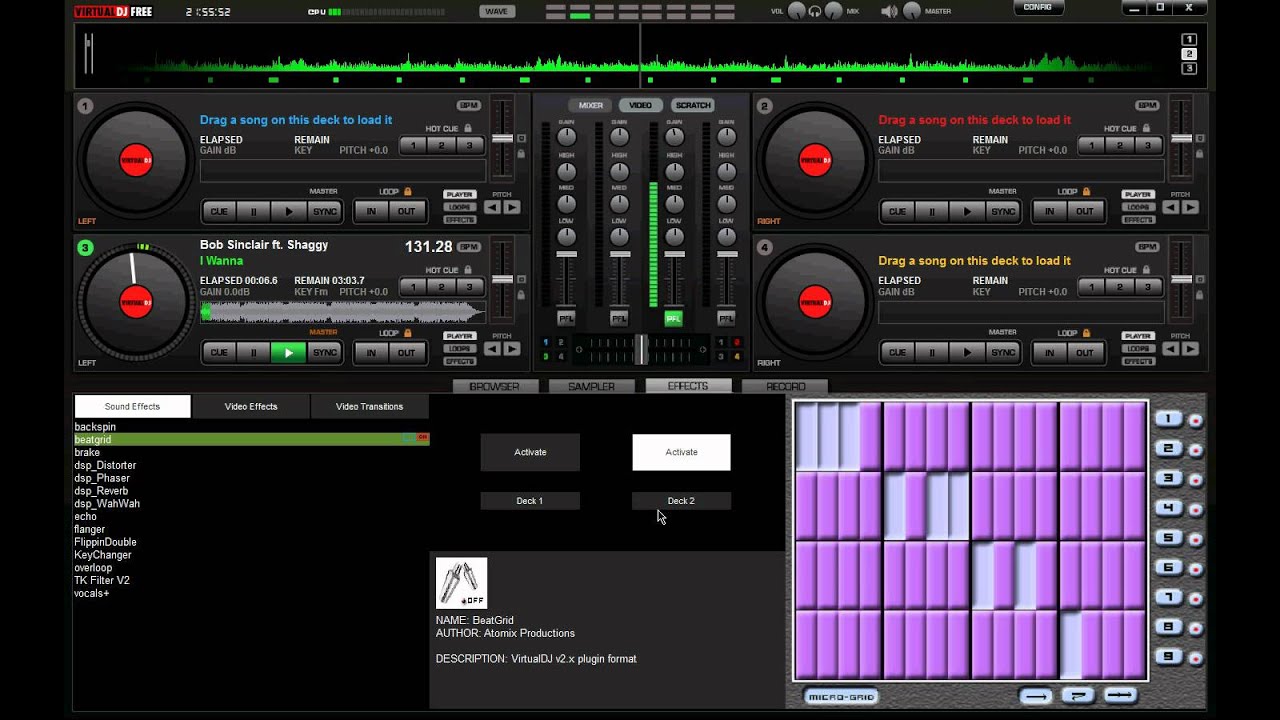The image size is (1280, 720).
Task: Click the first channel volume fader
Action: [566, 256]
